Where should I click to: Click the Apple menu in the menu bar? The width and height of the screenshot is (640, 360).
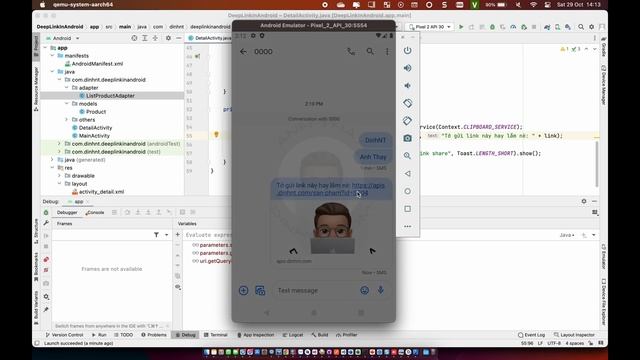[42, 4]
